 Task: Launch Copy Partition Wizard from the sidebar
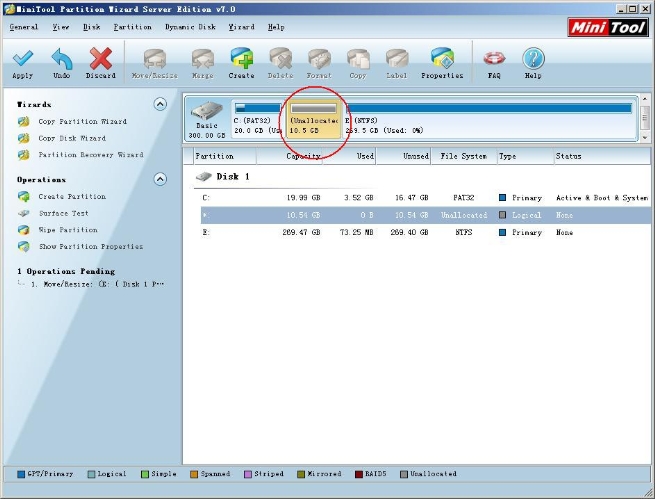click(82, 122)
